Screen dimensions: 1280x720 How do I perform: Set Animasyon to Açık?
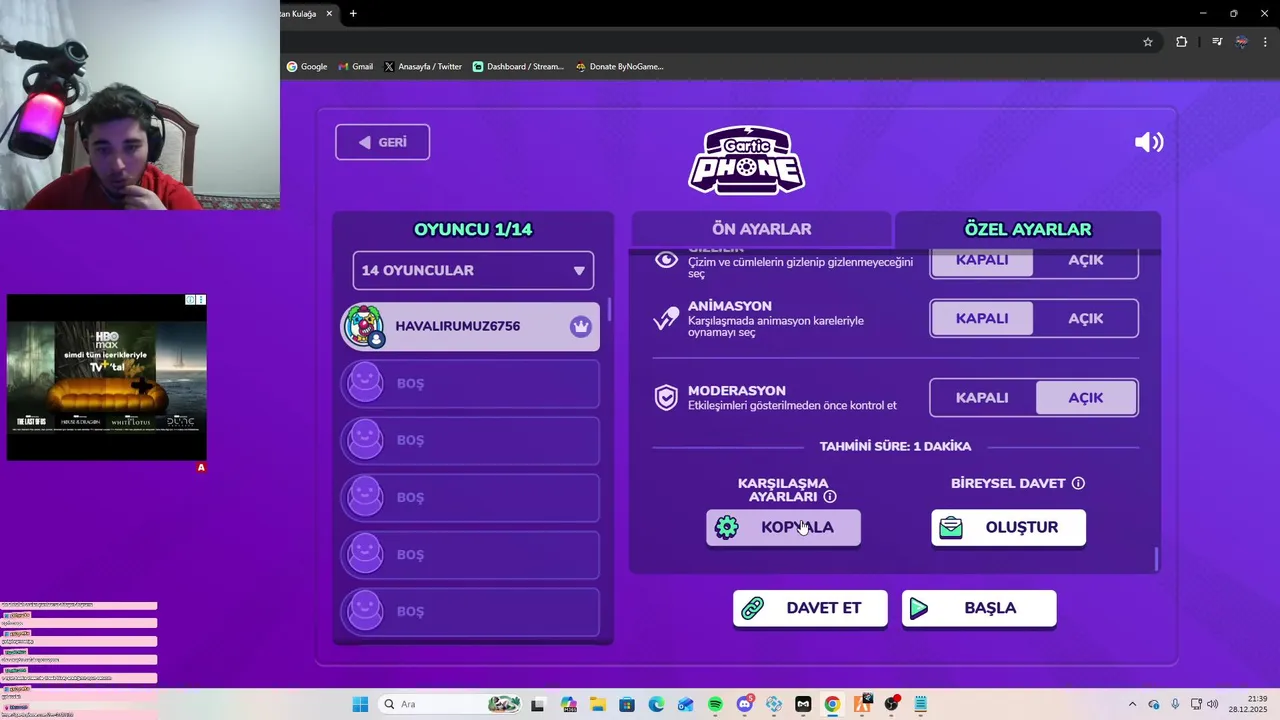point(1085,318)
